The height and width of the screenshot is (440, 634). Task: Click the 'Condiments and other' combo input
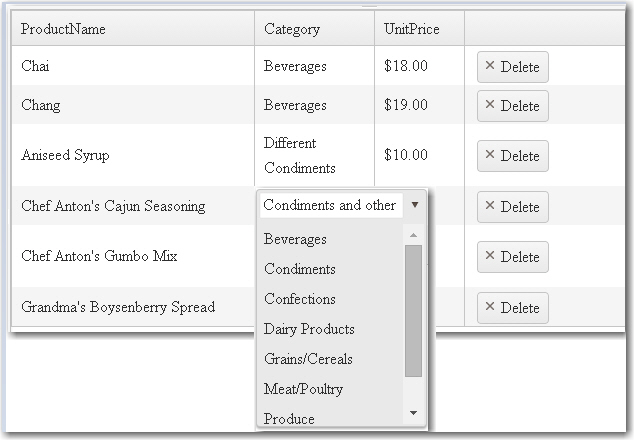[x=330, y=205]
